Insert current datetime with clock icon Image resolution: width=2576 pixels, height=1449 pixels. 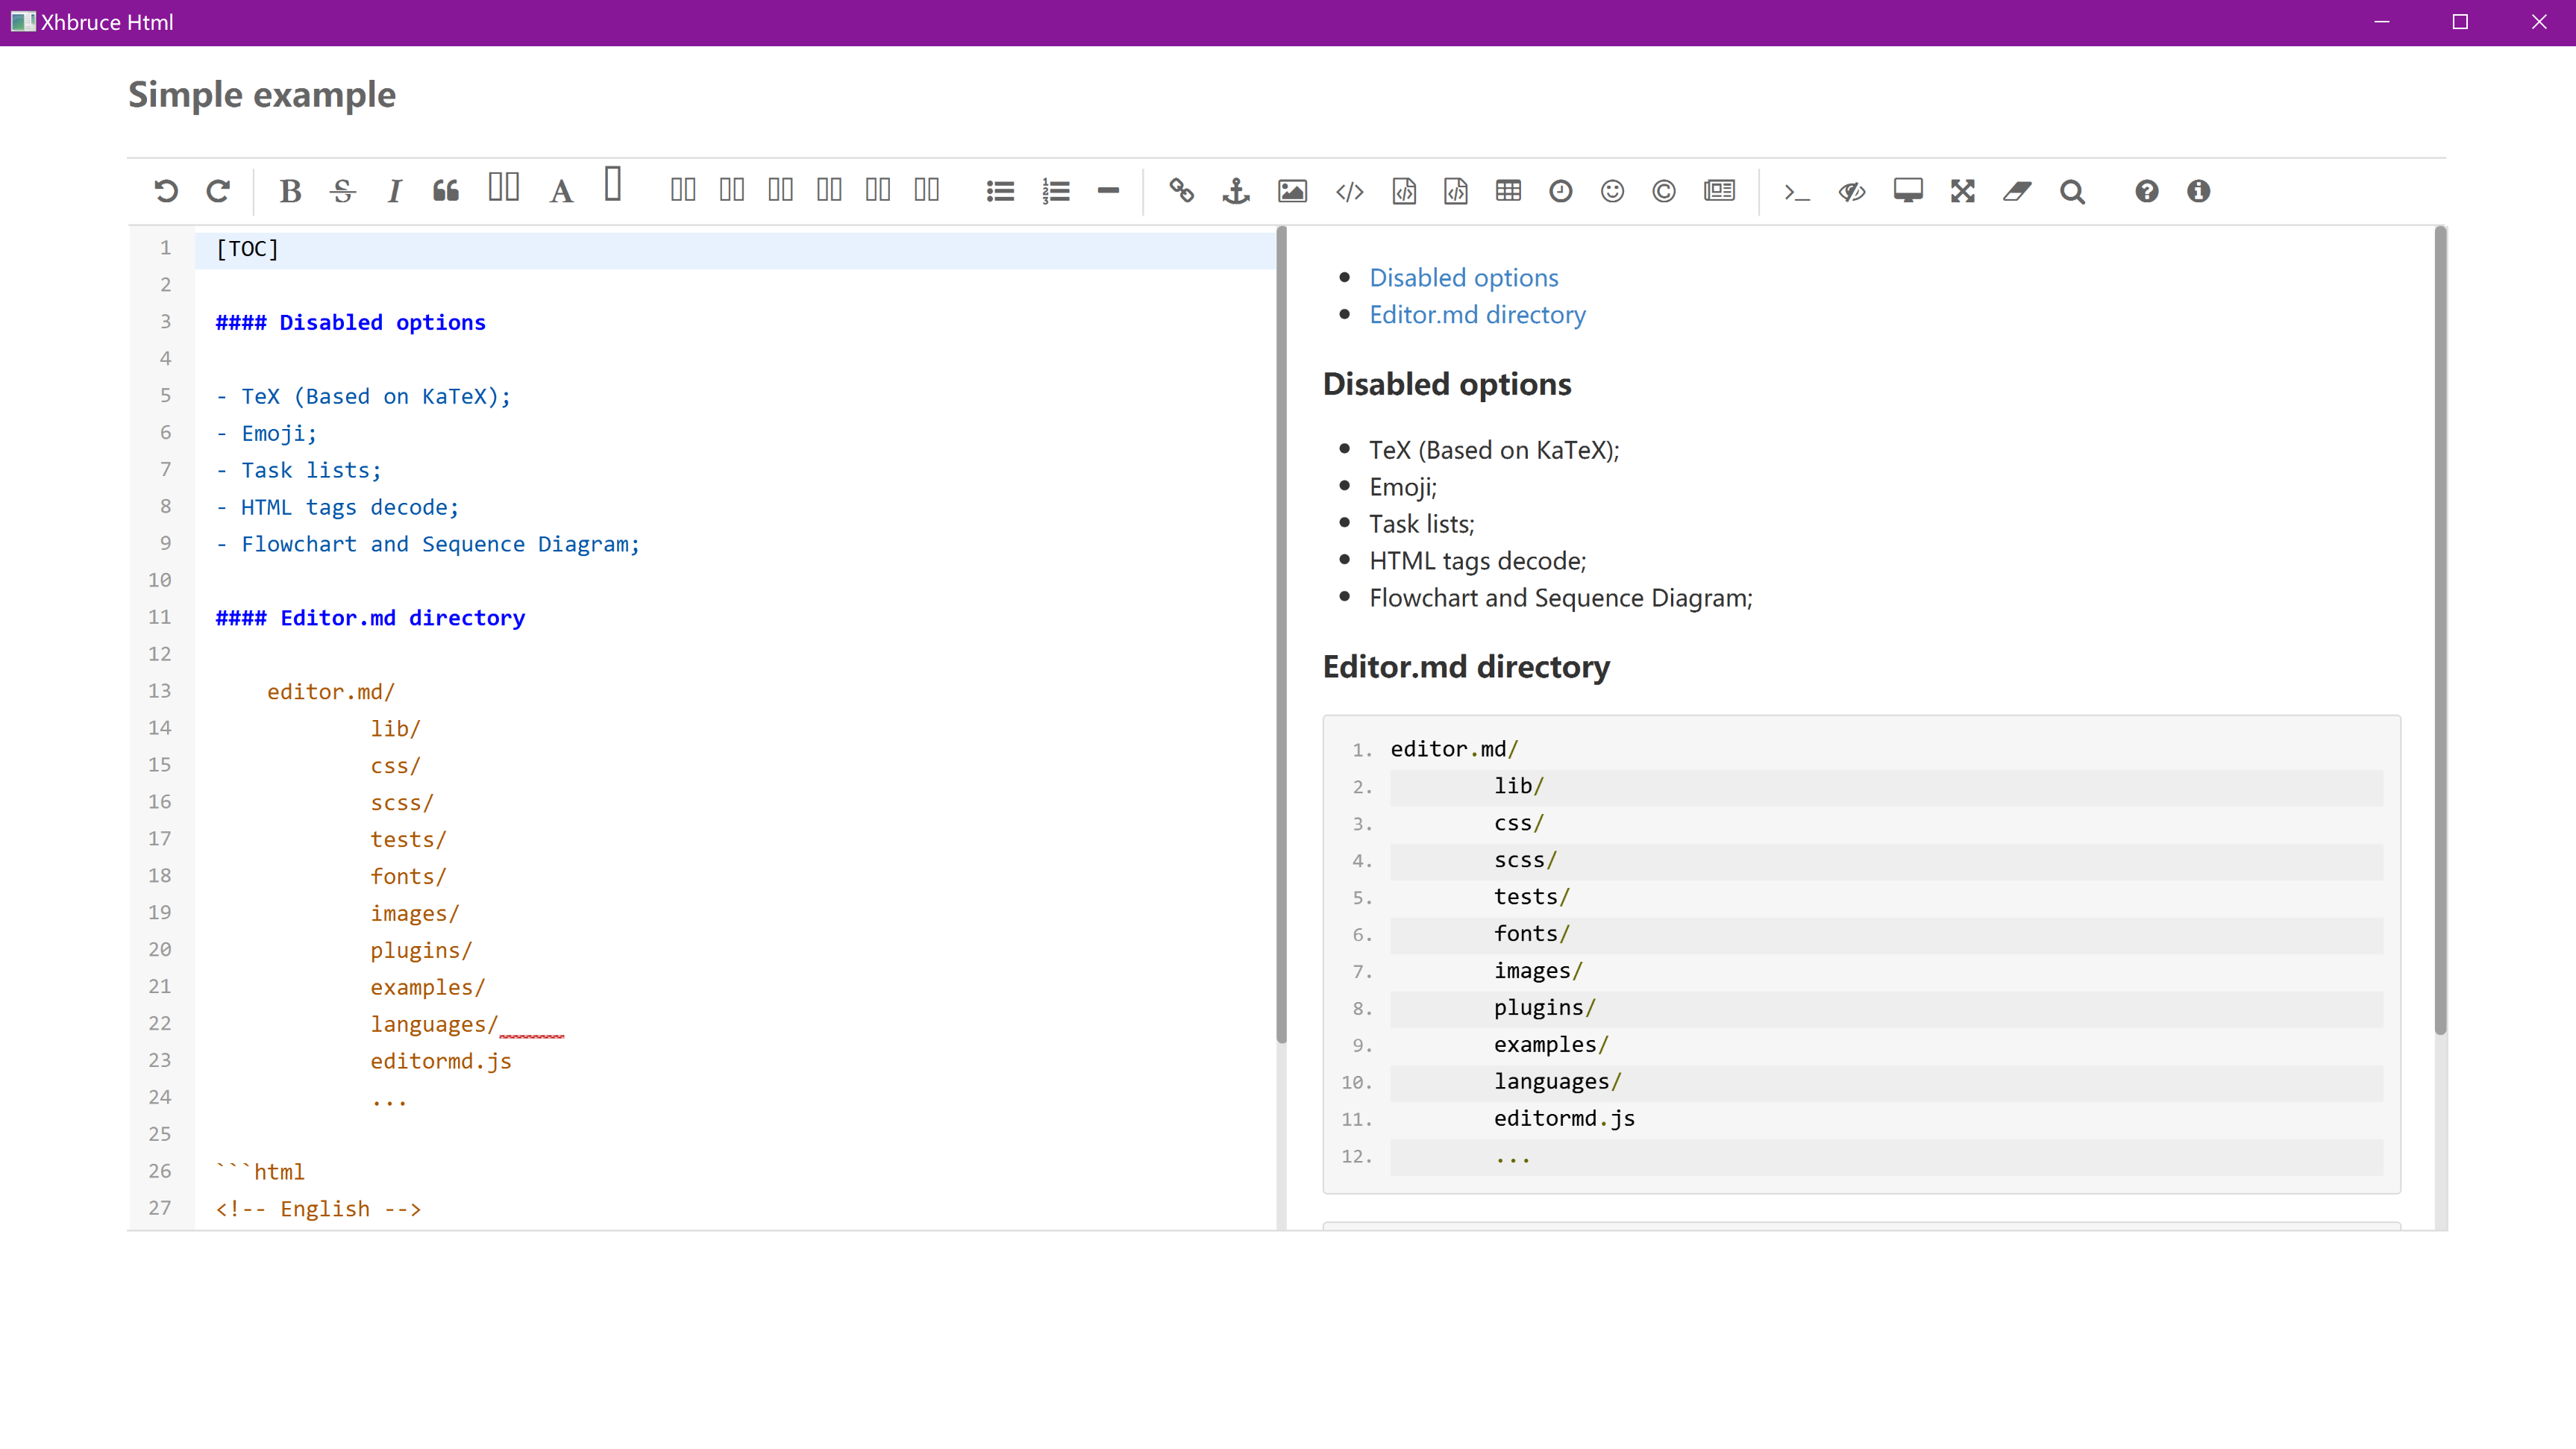[1560, 191]
